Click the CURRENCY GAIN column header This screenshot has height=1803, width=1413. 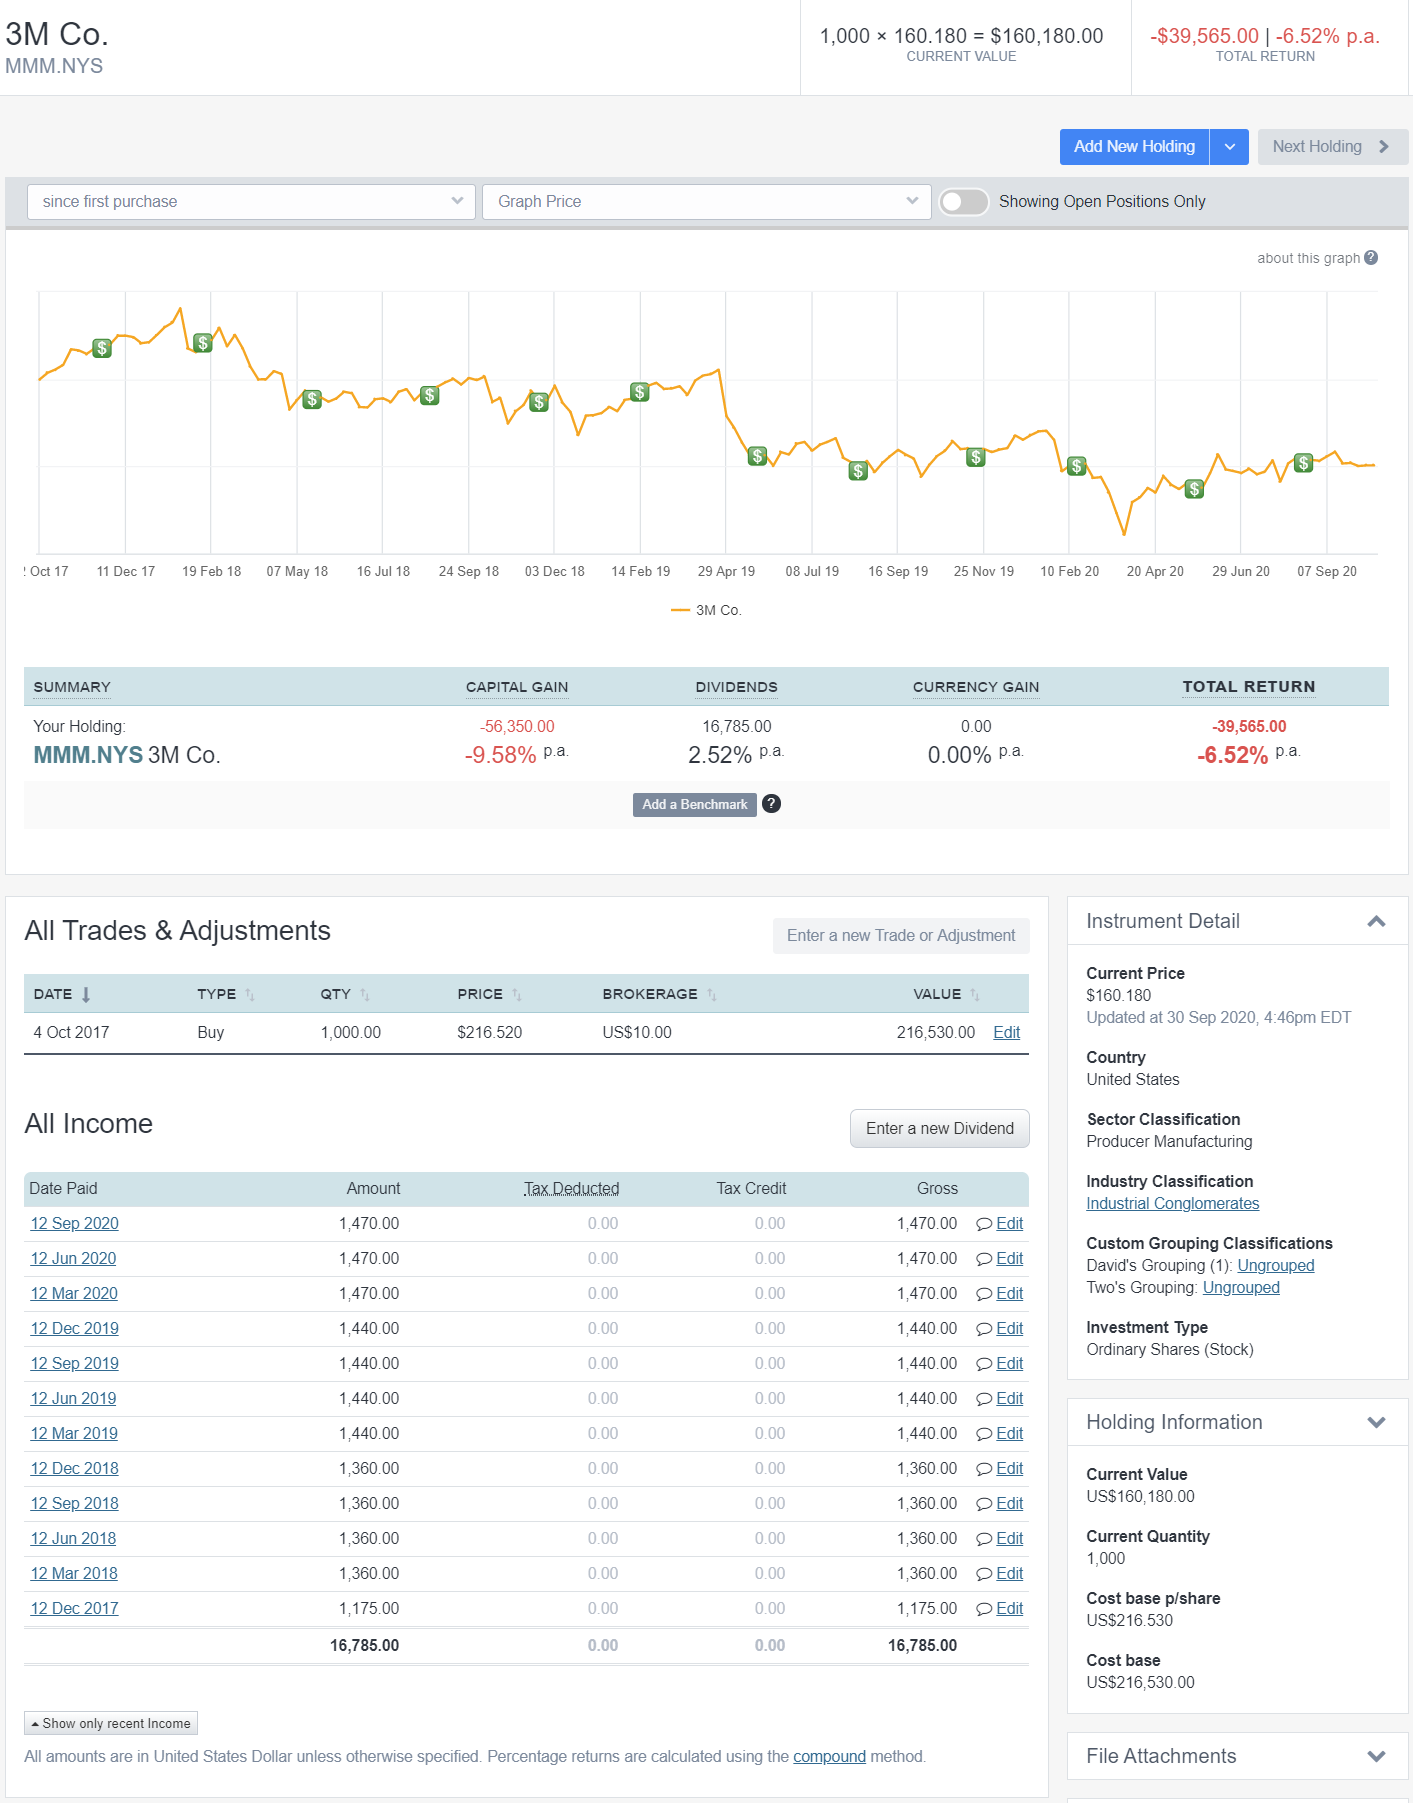(976, 687)
